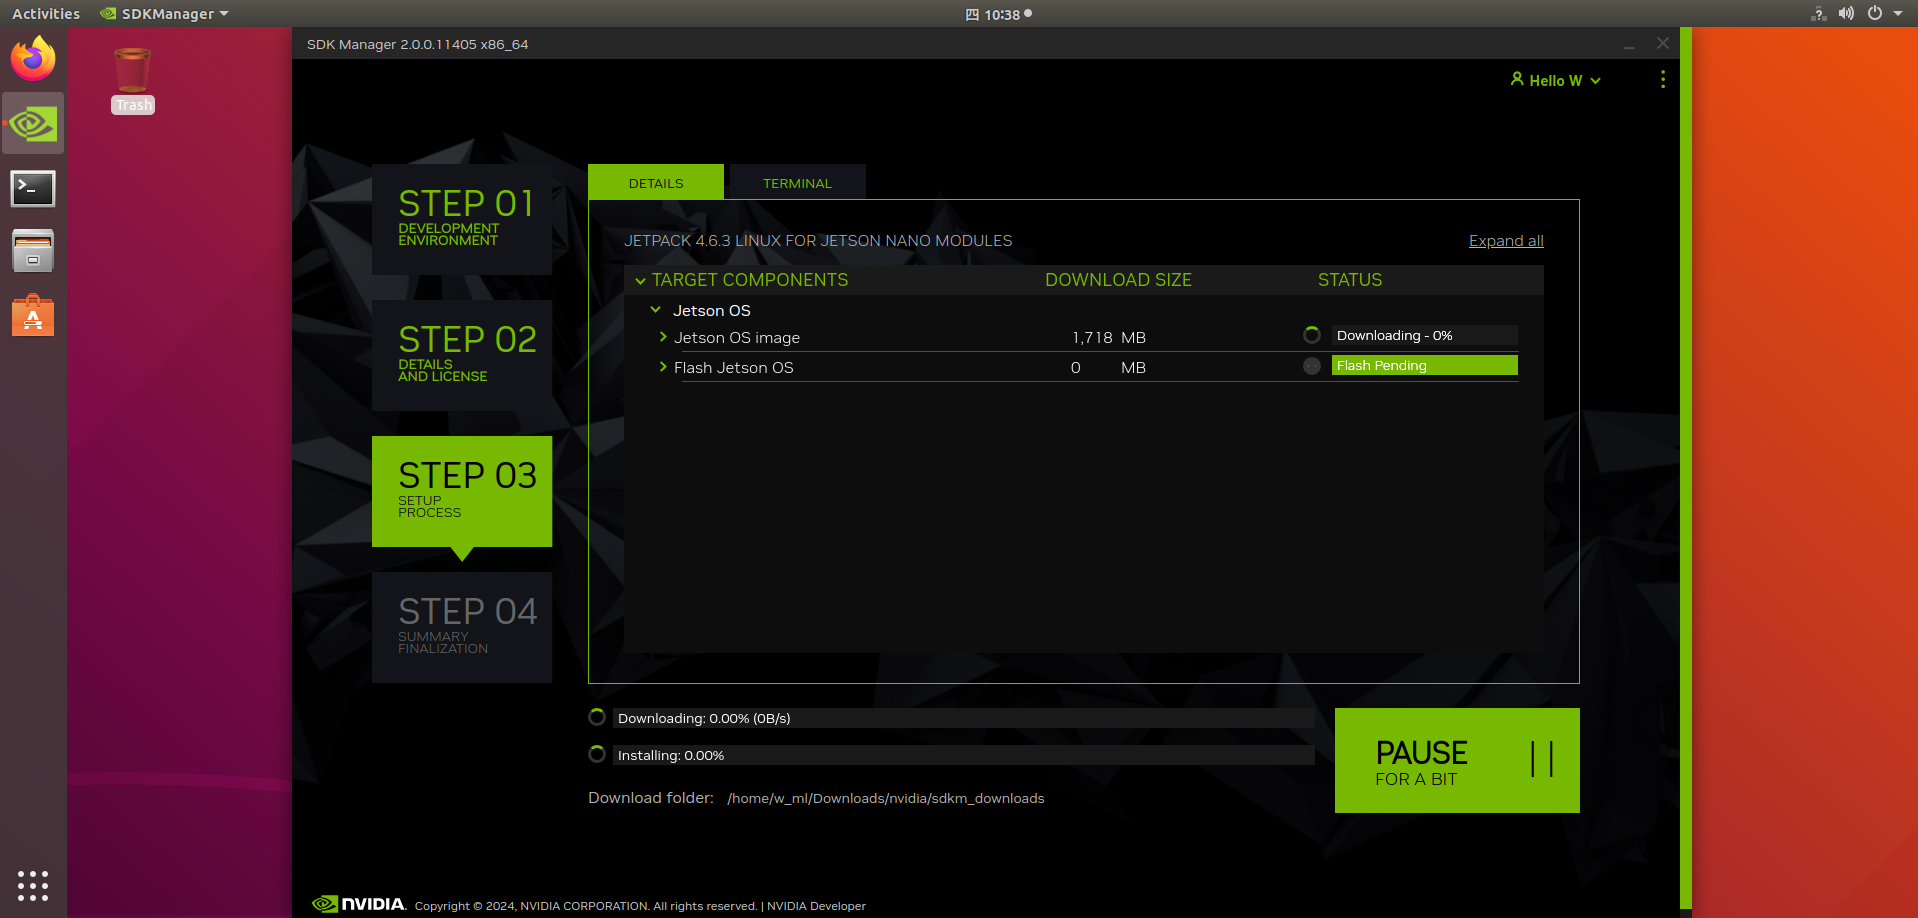This screenshot has height=918, width=1918.
Task: Open Ubuntu Software from the dock
Action: (x=33, y=316)
